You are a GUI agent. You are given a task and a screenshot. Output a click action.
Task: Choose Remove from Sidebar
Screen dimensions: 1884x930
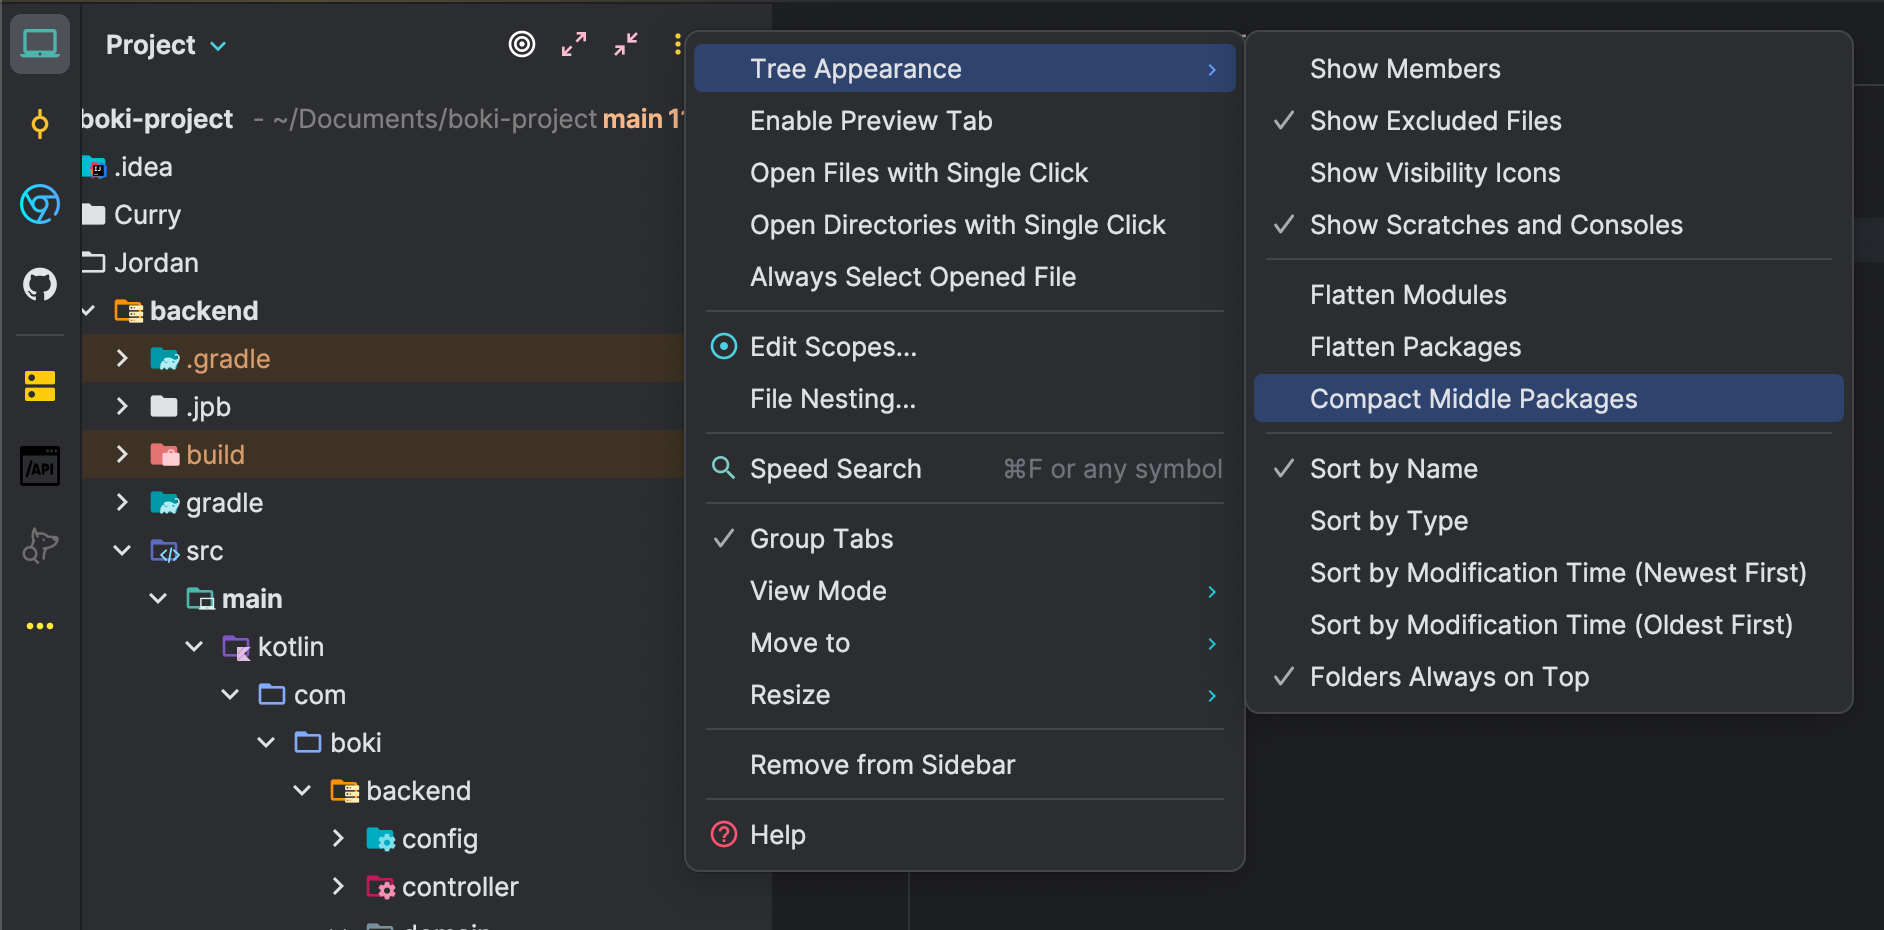tap(882, 765)
